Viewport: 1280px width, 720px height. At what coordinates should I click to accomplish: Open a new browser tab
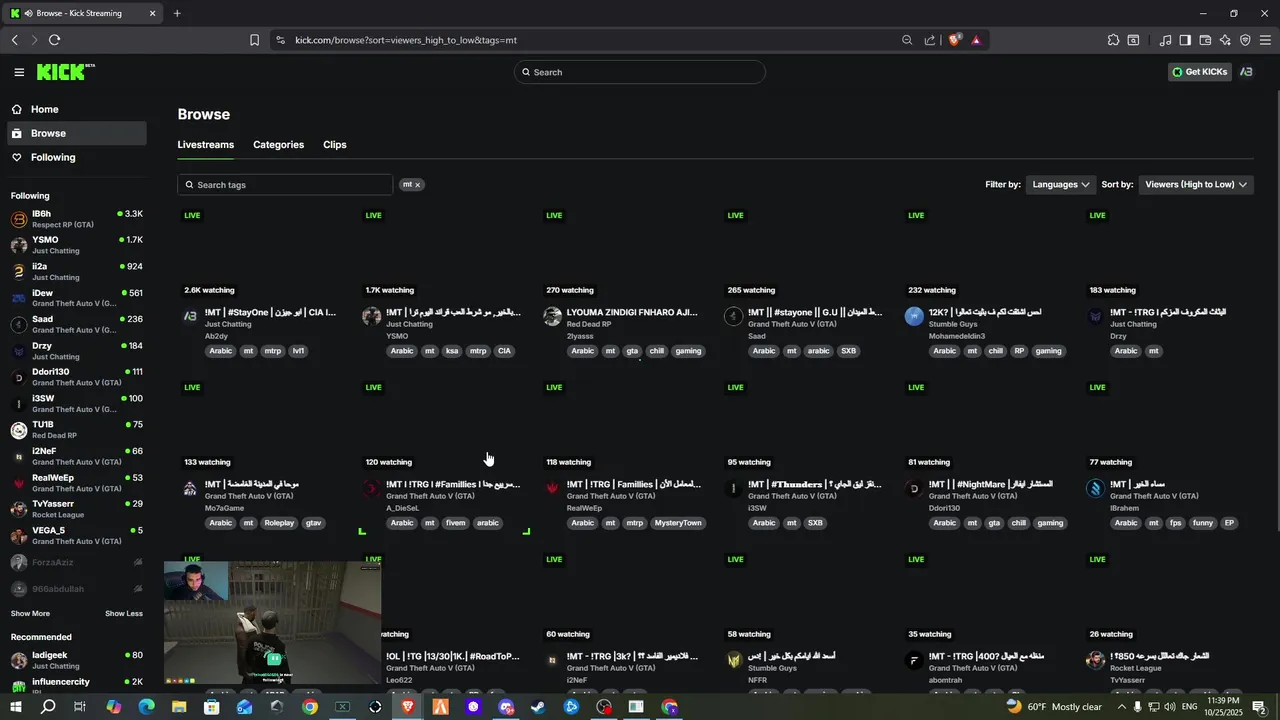tap(177, 13)
